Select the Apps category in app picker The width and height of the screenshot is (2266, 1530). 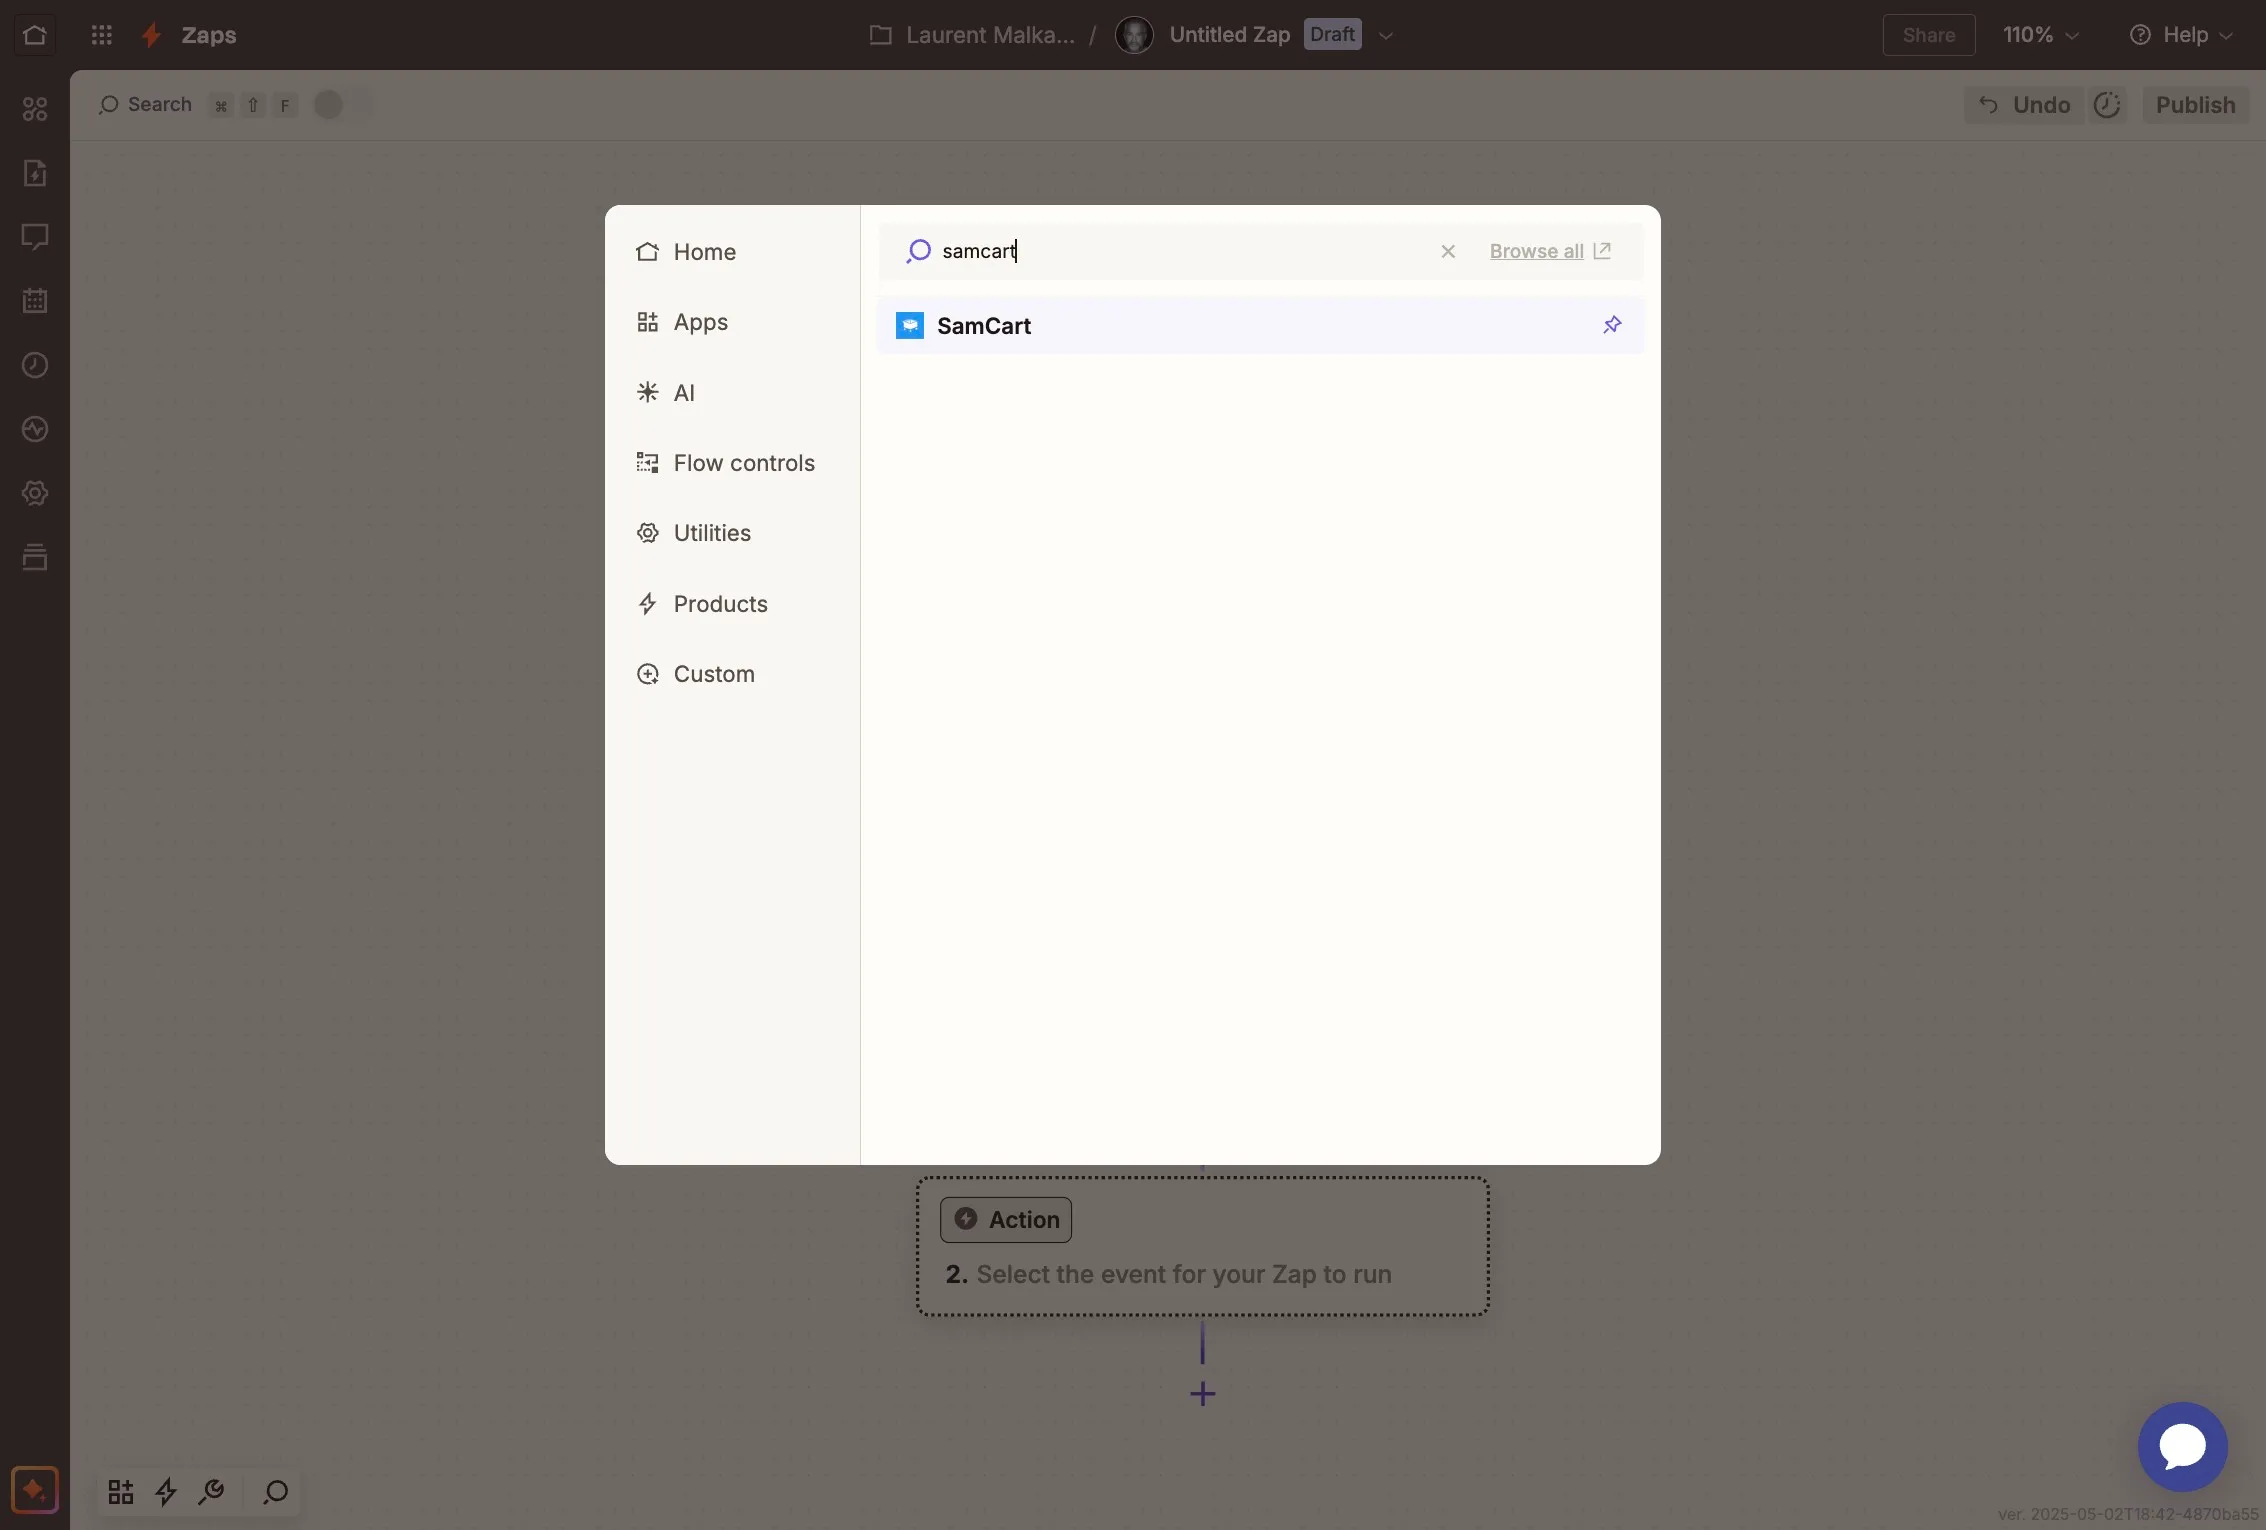click(x=732, y=322)
